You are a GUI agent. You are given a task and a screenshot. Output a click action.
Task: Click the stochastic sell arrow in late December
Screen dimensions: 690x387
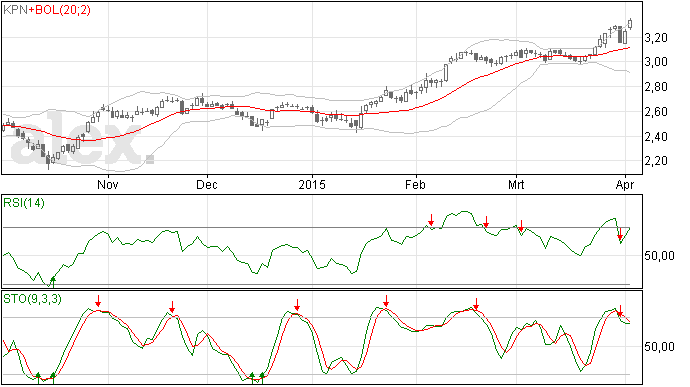coord(297,305)
